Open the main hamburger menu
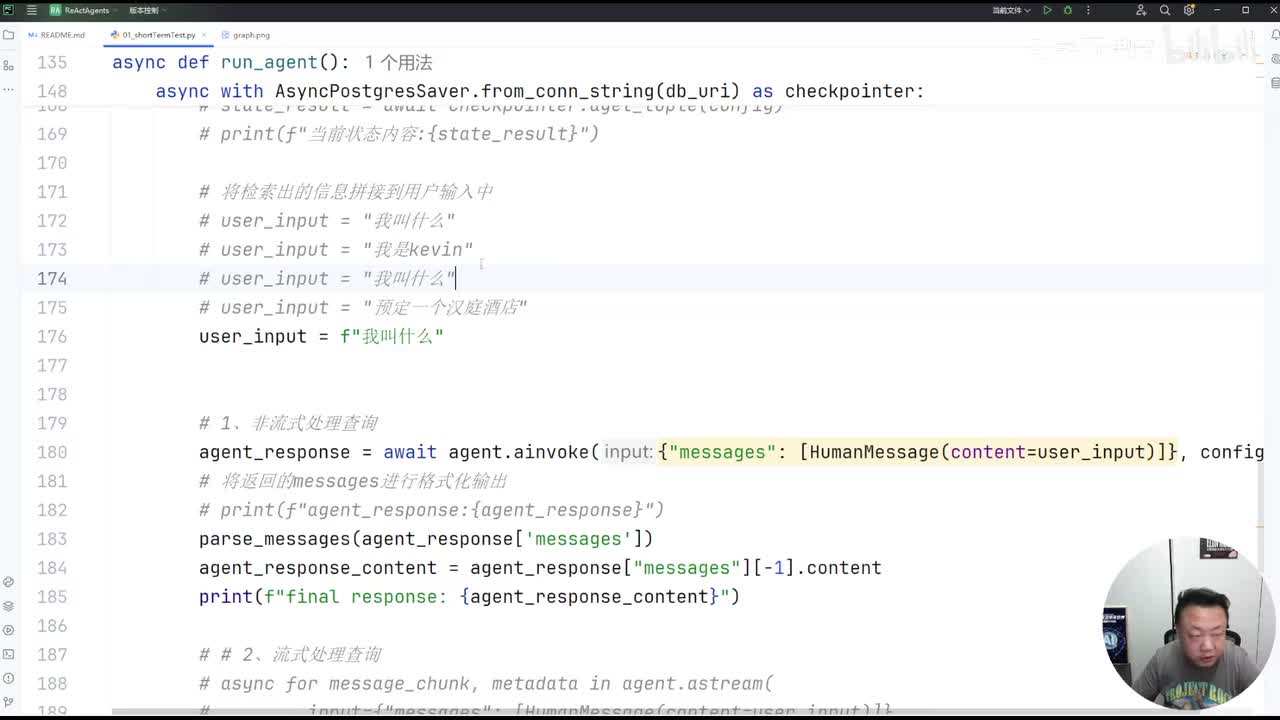Image resolution: width=1280 pixels, height=720 pixels. point(32,10)
